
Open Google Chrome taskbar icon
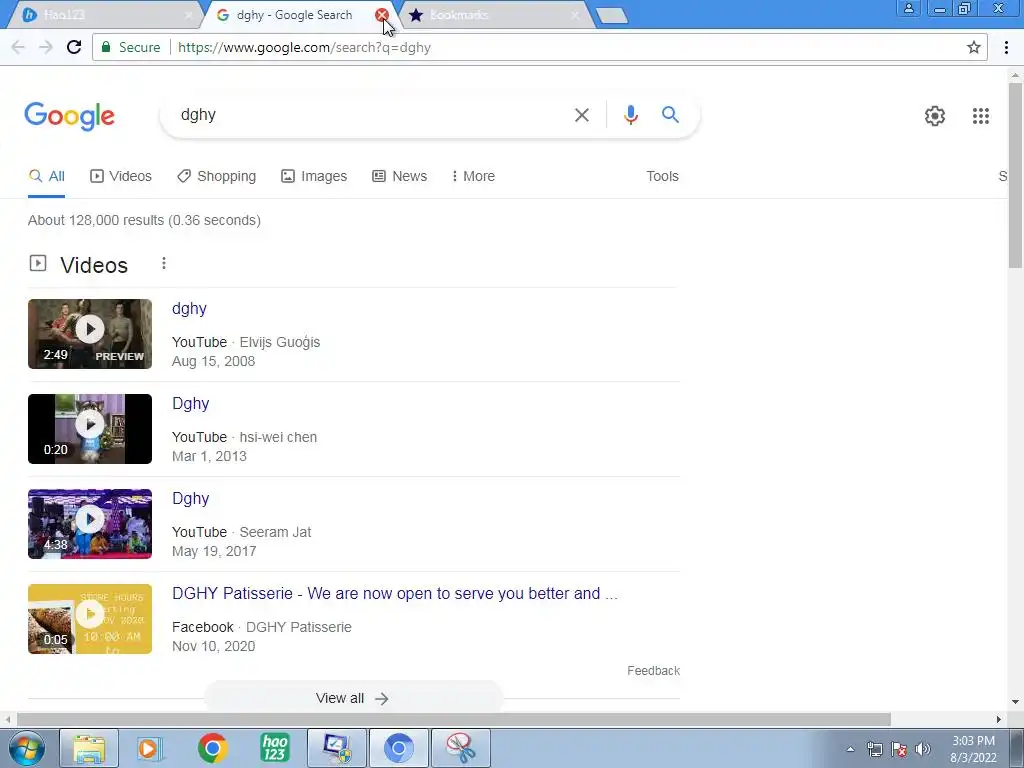coord(213,748)
